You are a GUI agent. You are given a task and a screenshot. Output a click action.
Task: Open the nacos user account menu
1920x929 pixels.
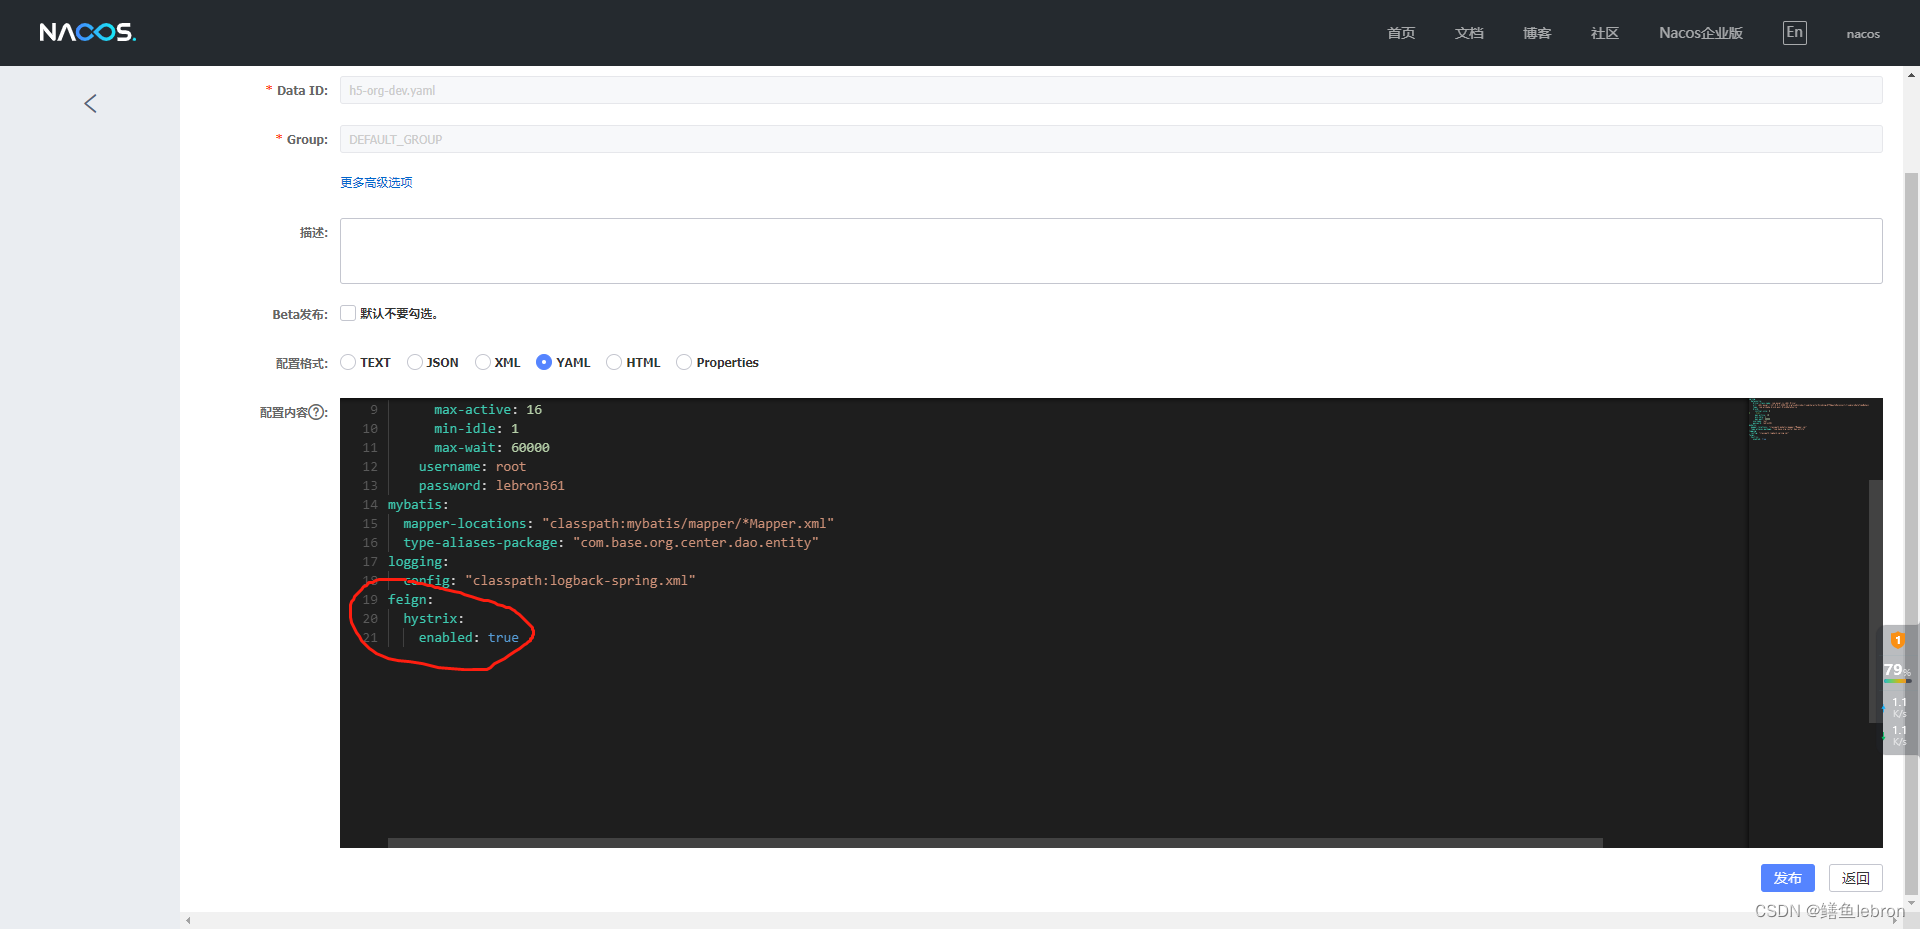coord(1862,33)
